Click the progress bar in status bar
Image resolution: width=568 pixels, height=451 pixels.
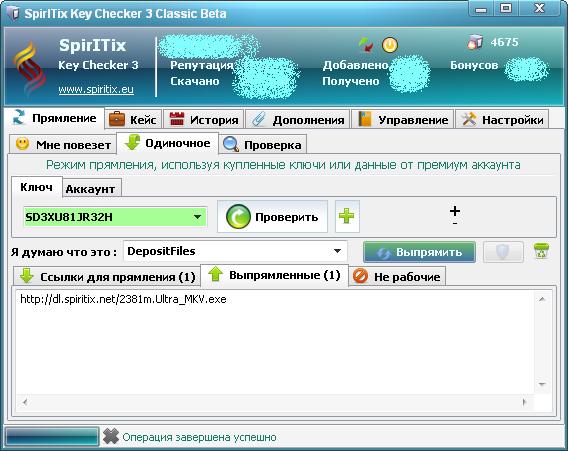click(52, 436)
